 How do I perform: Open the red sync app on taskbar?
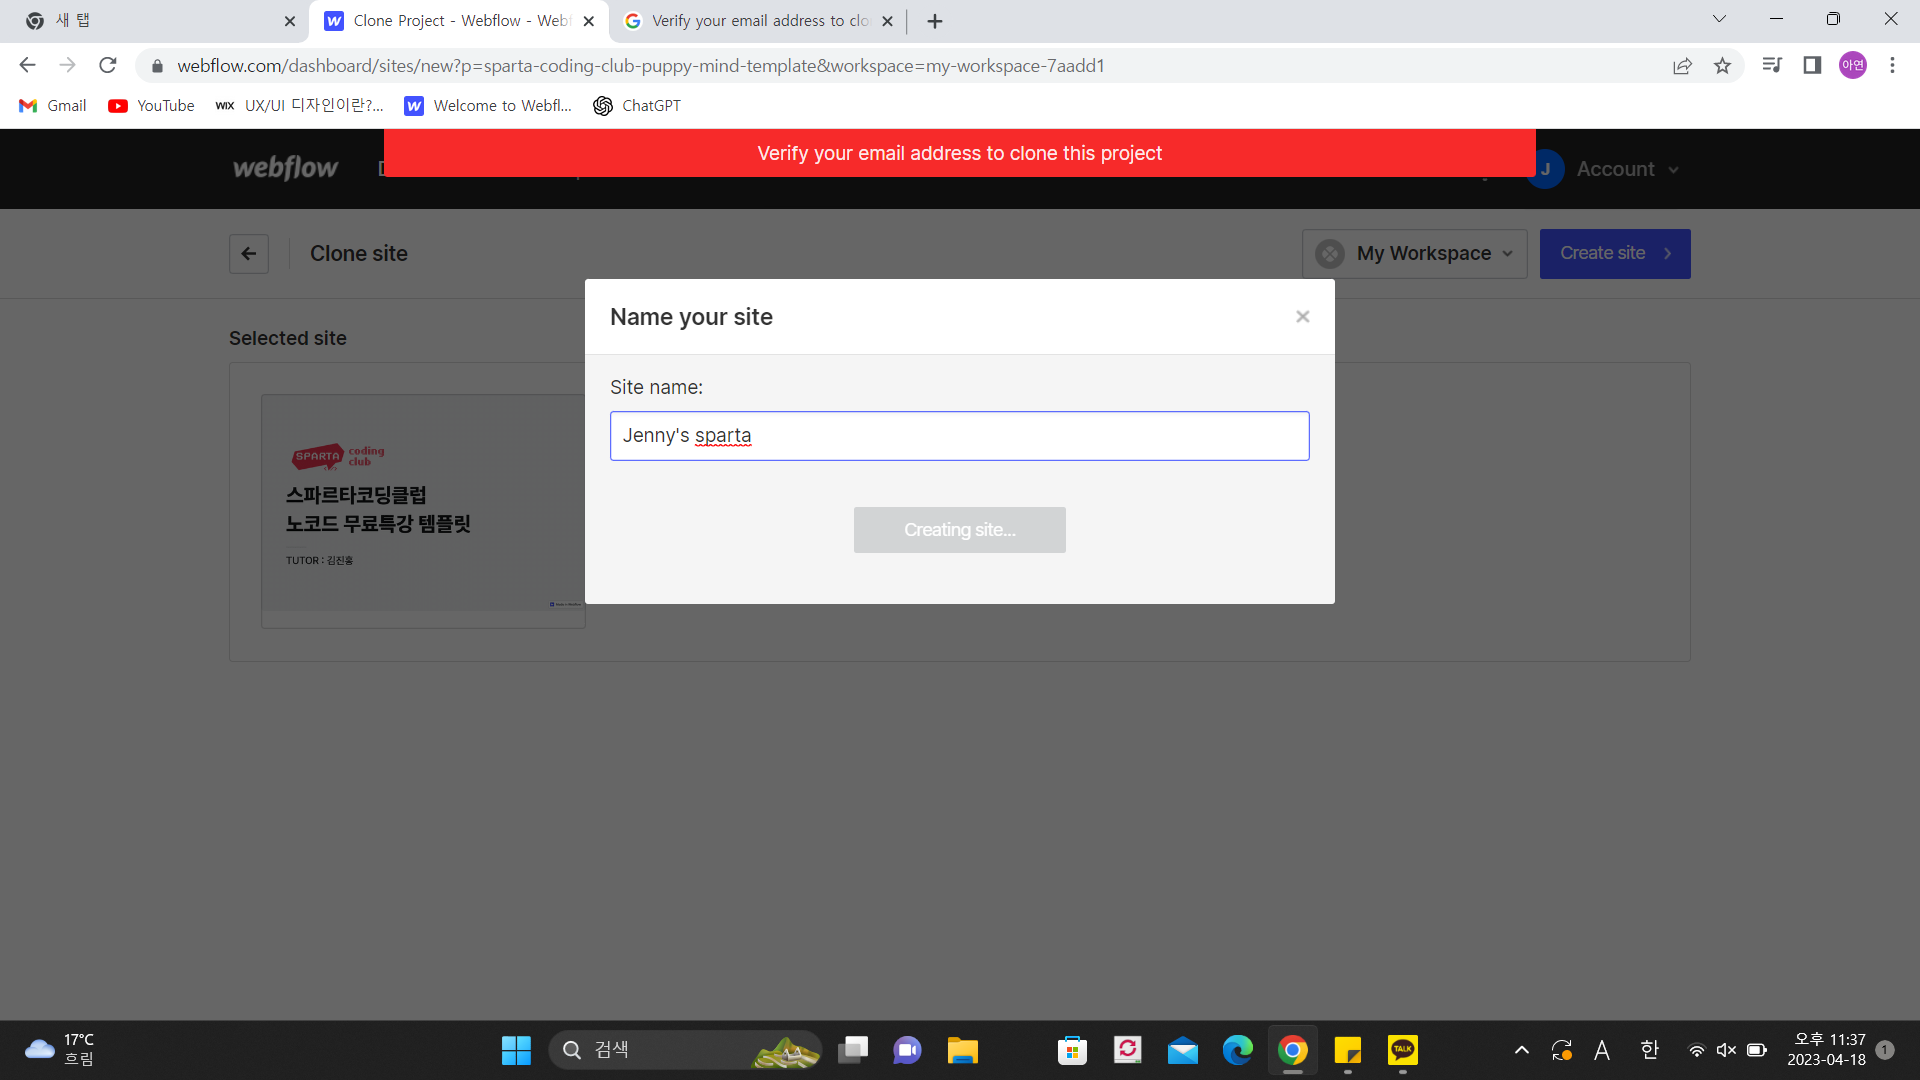1127,1050
